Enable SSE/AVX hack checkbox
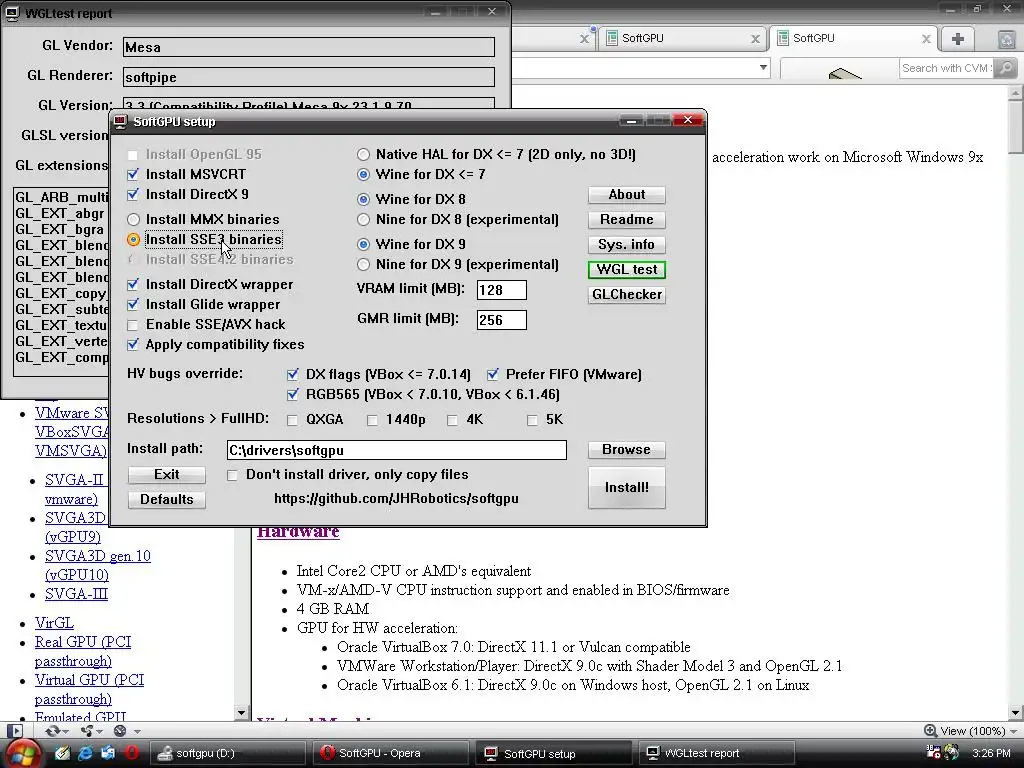This screenshot has width=1024, height=768. tap(133, 325)
